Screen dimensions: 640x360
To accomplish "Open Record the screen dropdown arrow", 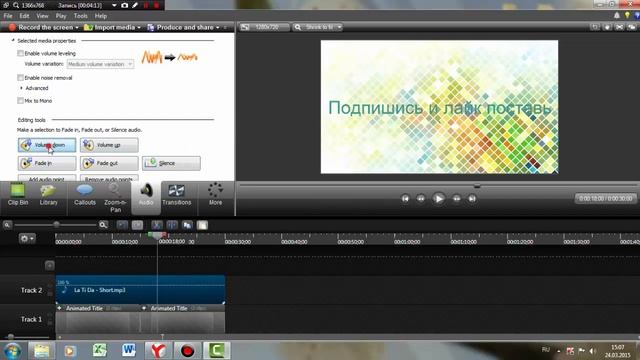I will pyautogui.click(x=77, y=27).
